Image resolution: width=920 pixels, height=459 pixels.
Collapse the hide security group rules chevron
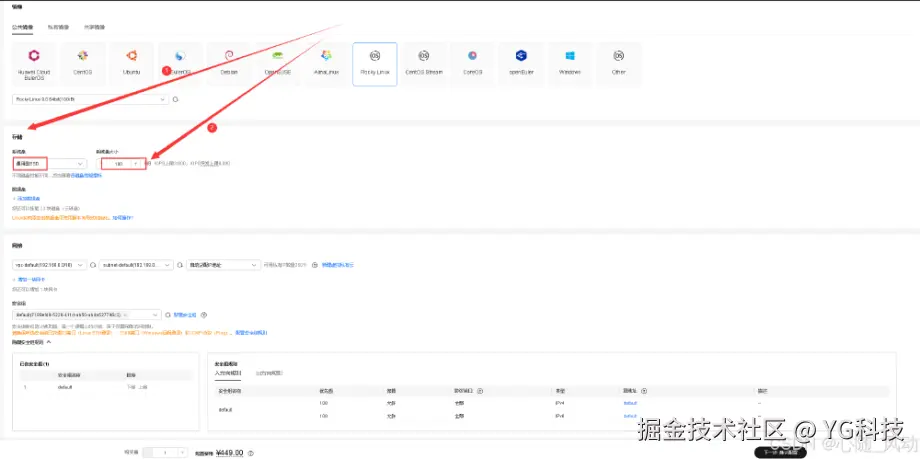pyautogui.click(x=49, y=342)
